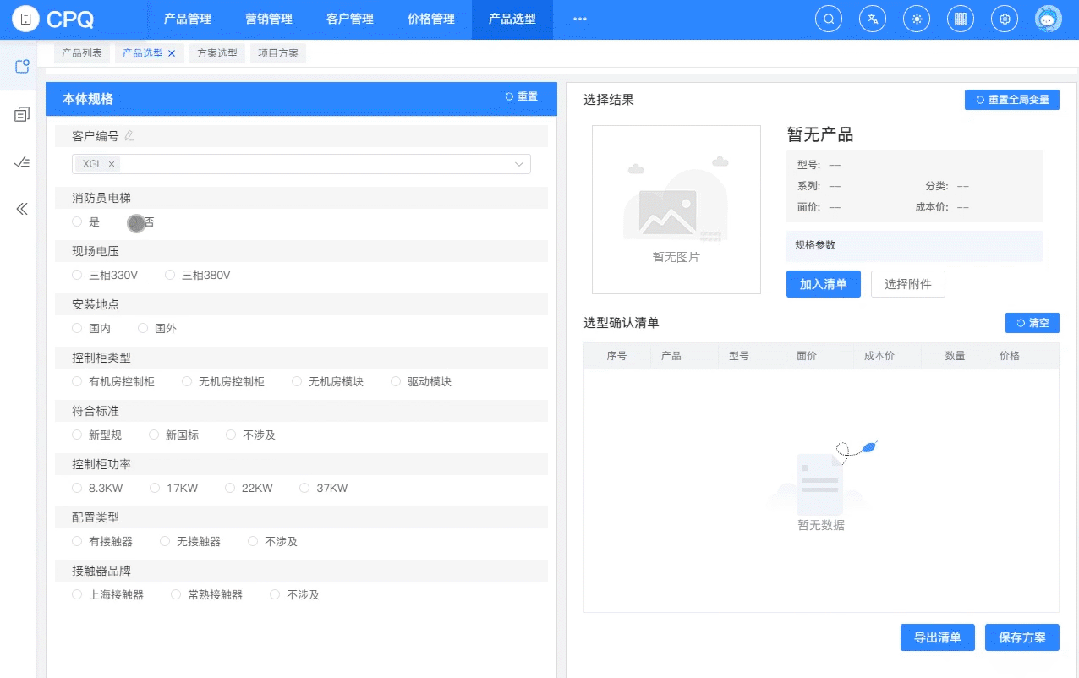1079x678 pixels.
Task: Click 清空 button for confirmation list
Action: click(x=1032, y=323)
